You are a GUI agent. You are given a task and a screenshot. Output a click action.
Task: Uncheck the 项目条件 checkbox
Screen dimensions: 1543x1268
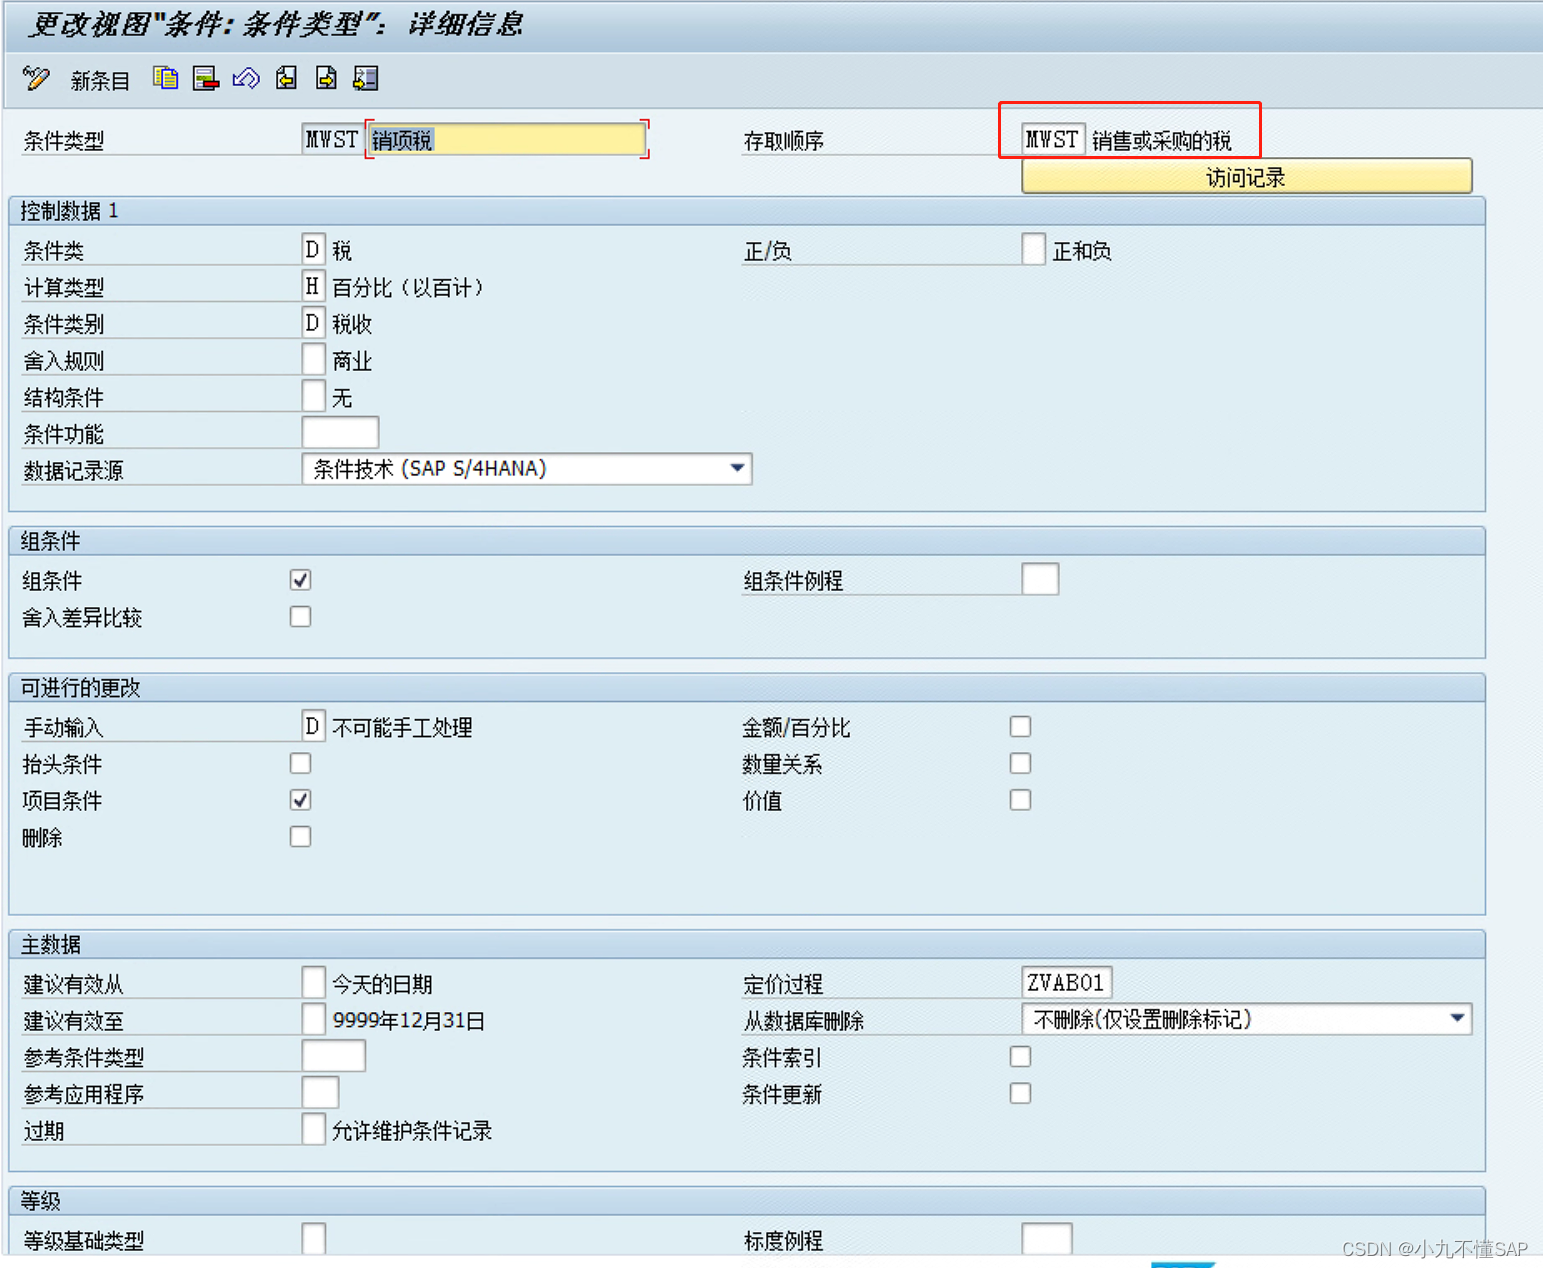pyautogui.click(x=300, y=800)
